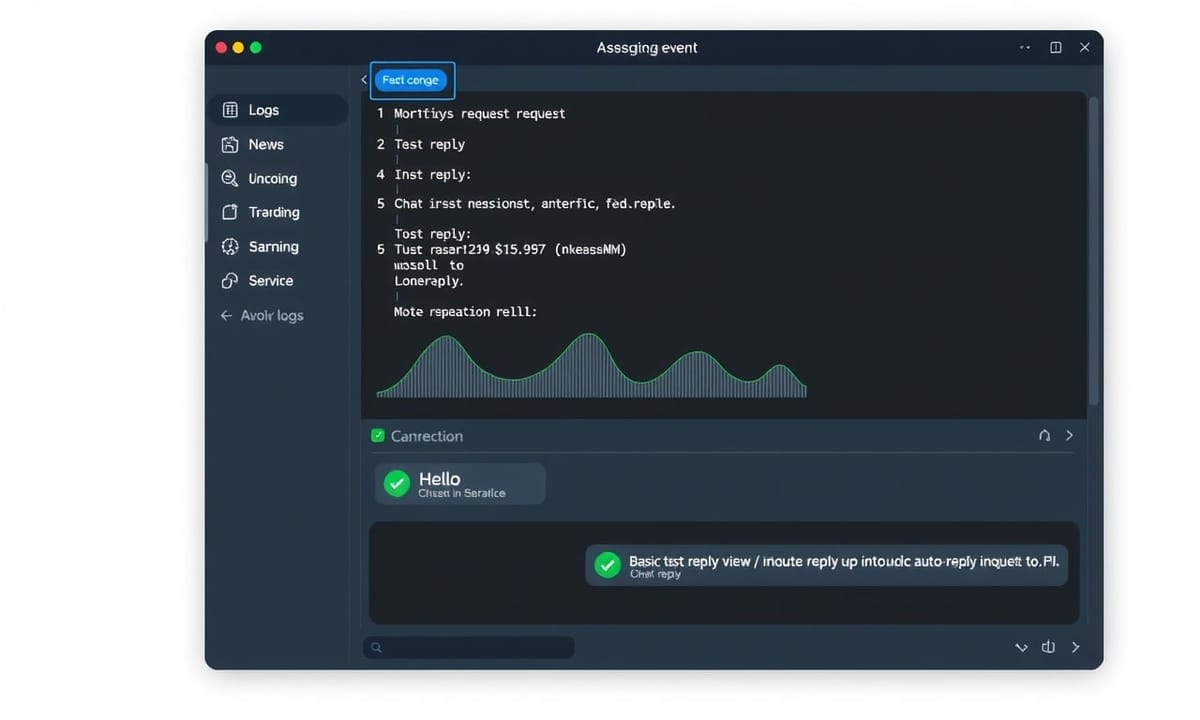The width and height of the screenshot is (1200, 720).
Task: Open the Hello chat card
Action: tap(460, 484)
